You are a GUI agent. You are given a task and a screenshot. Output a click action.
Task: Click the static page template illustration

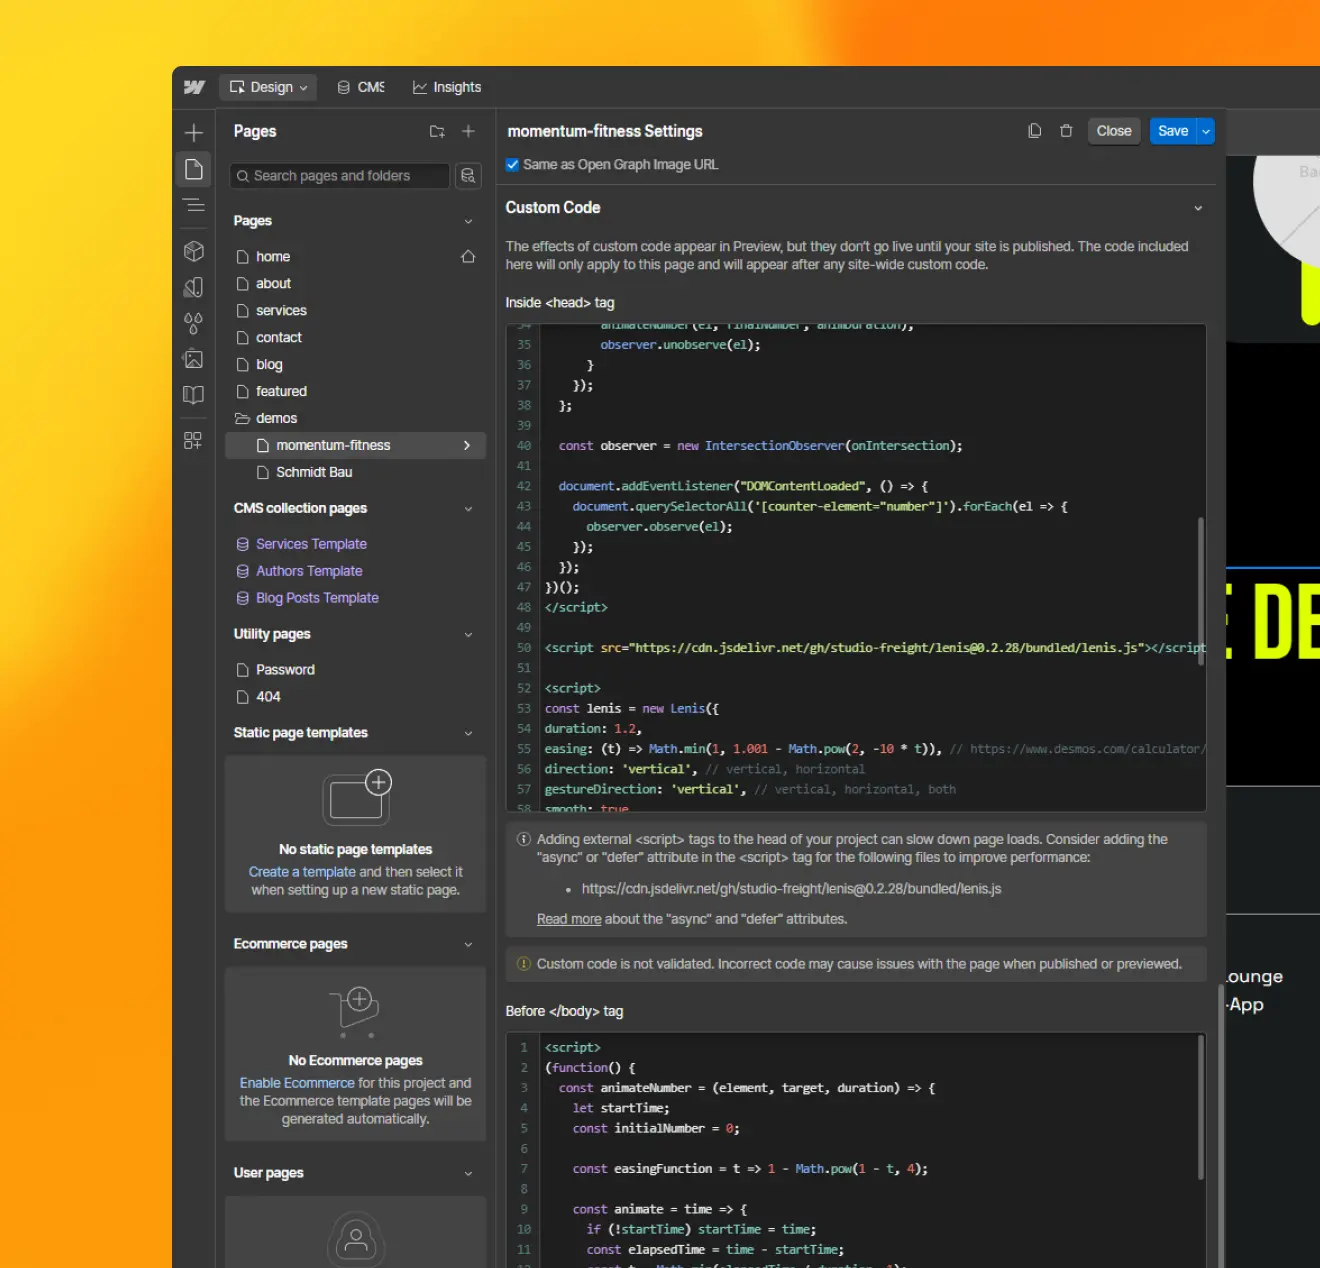357,797
